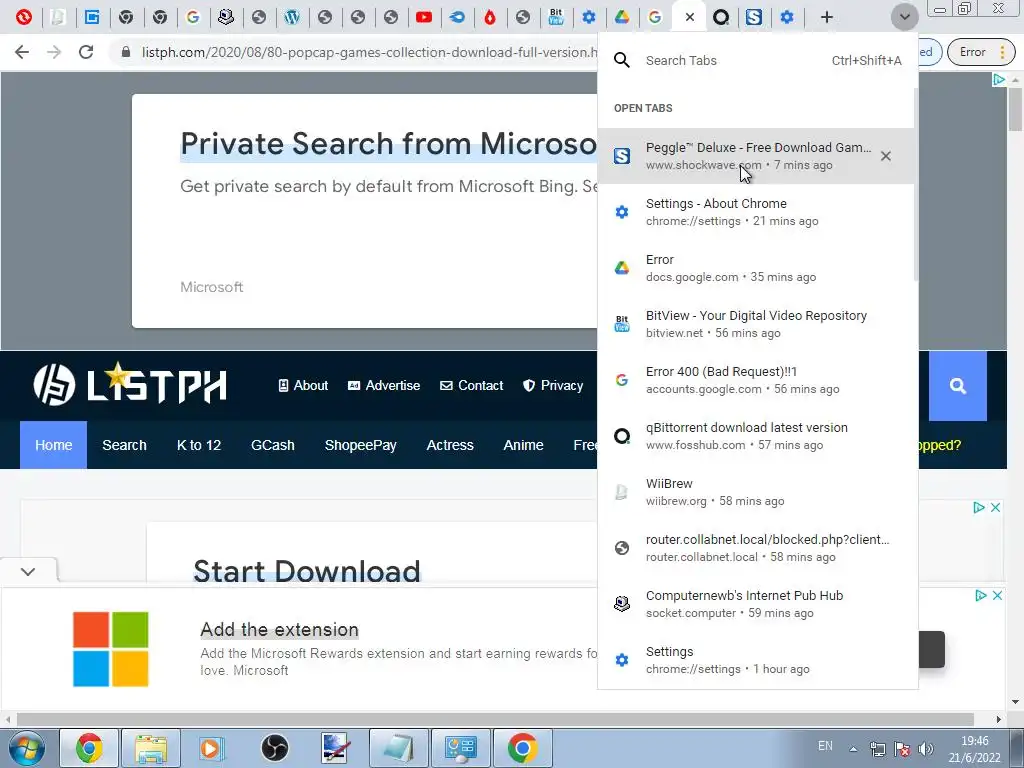Click the Google Drive favicon in tab list
Screen dimensions: 1024x768
coord(622,268)
